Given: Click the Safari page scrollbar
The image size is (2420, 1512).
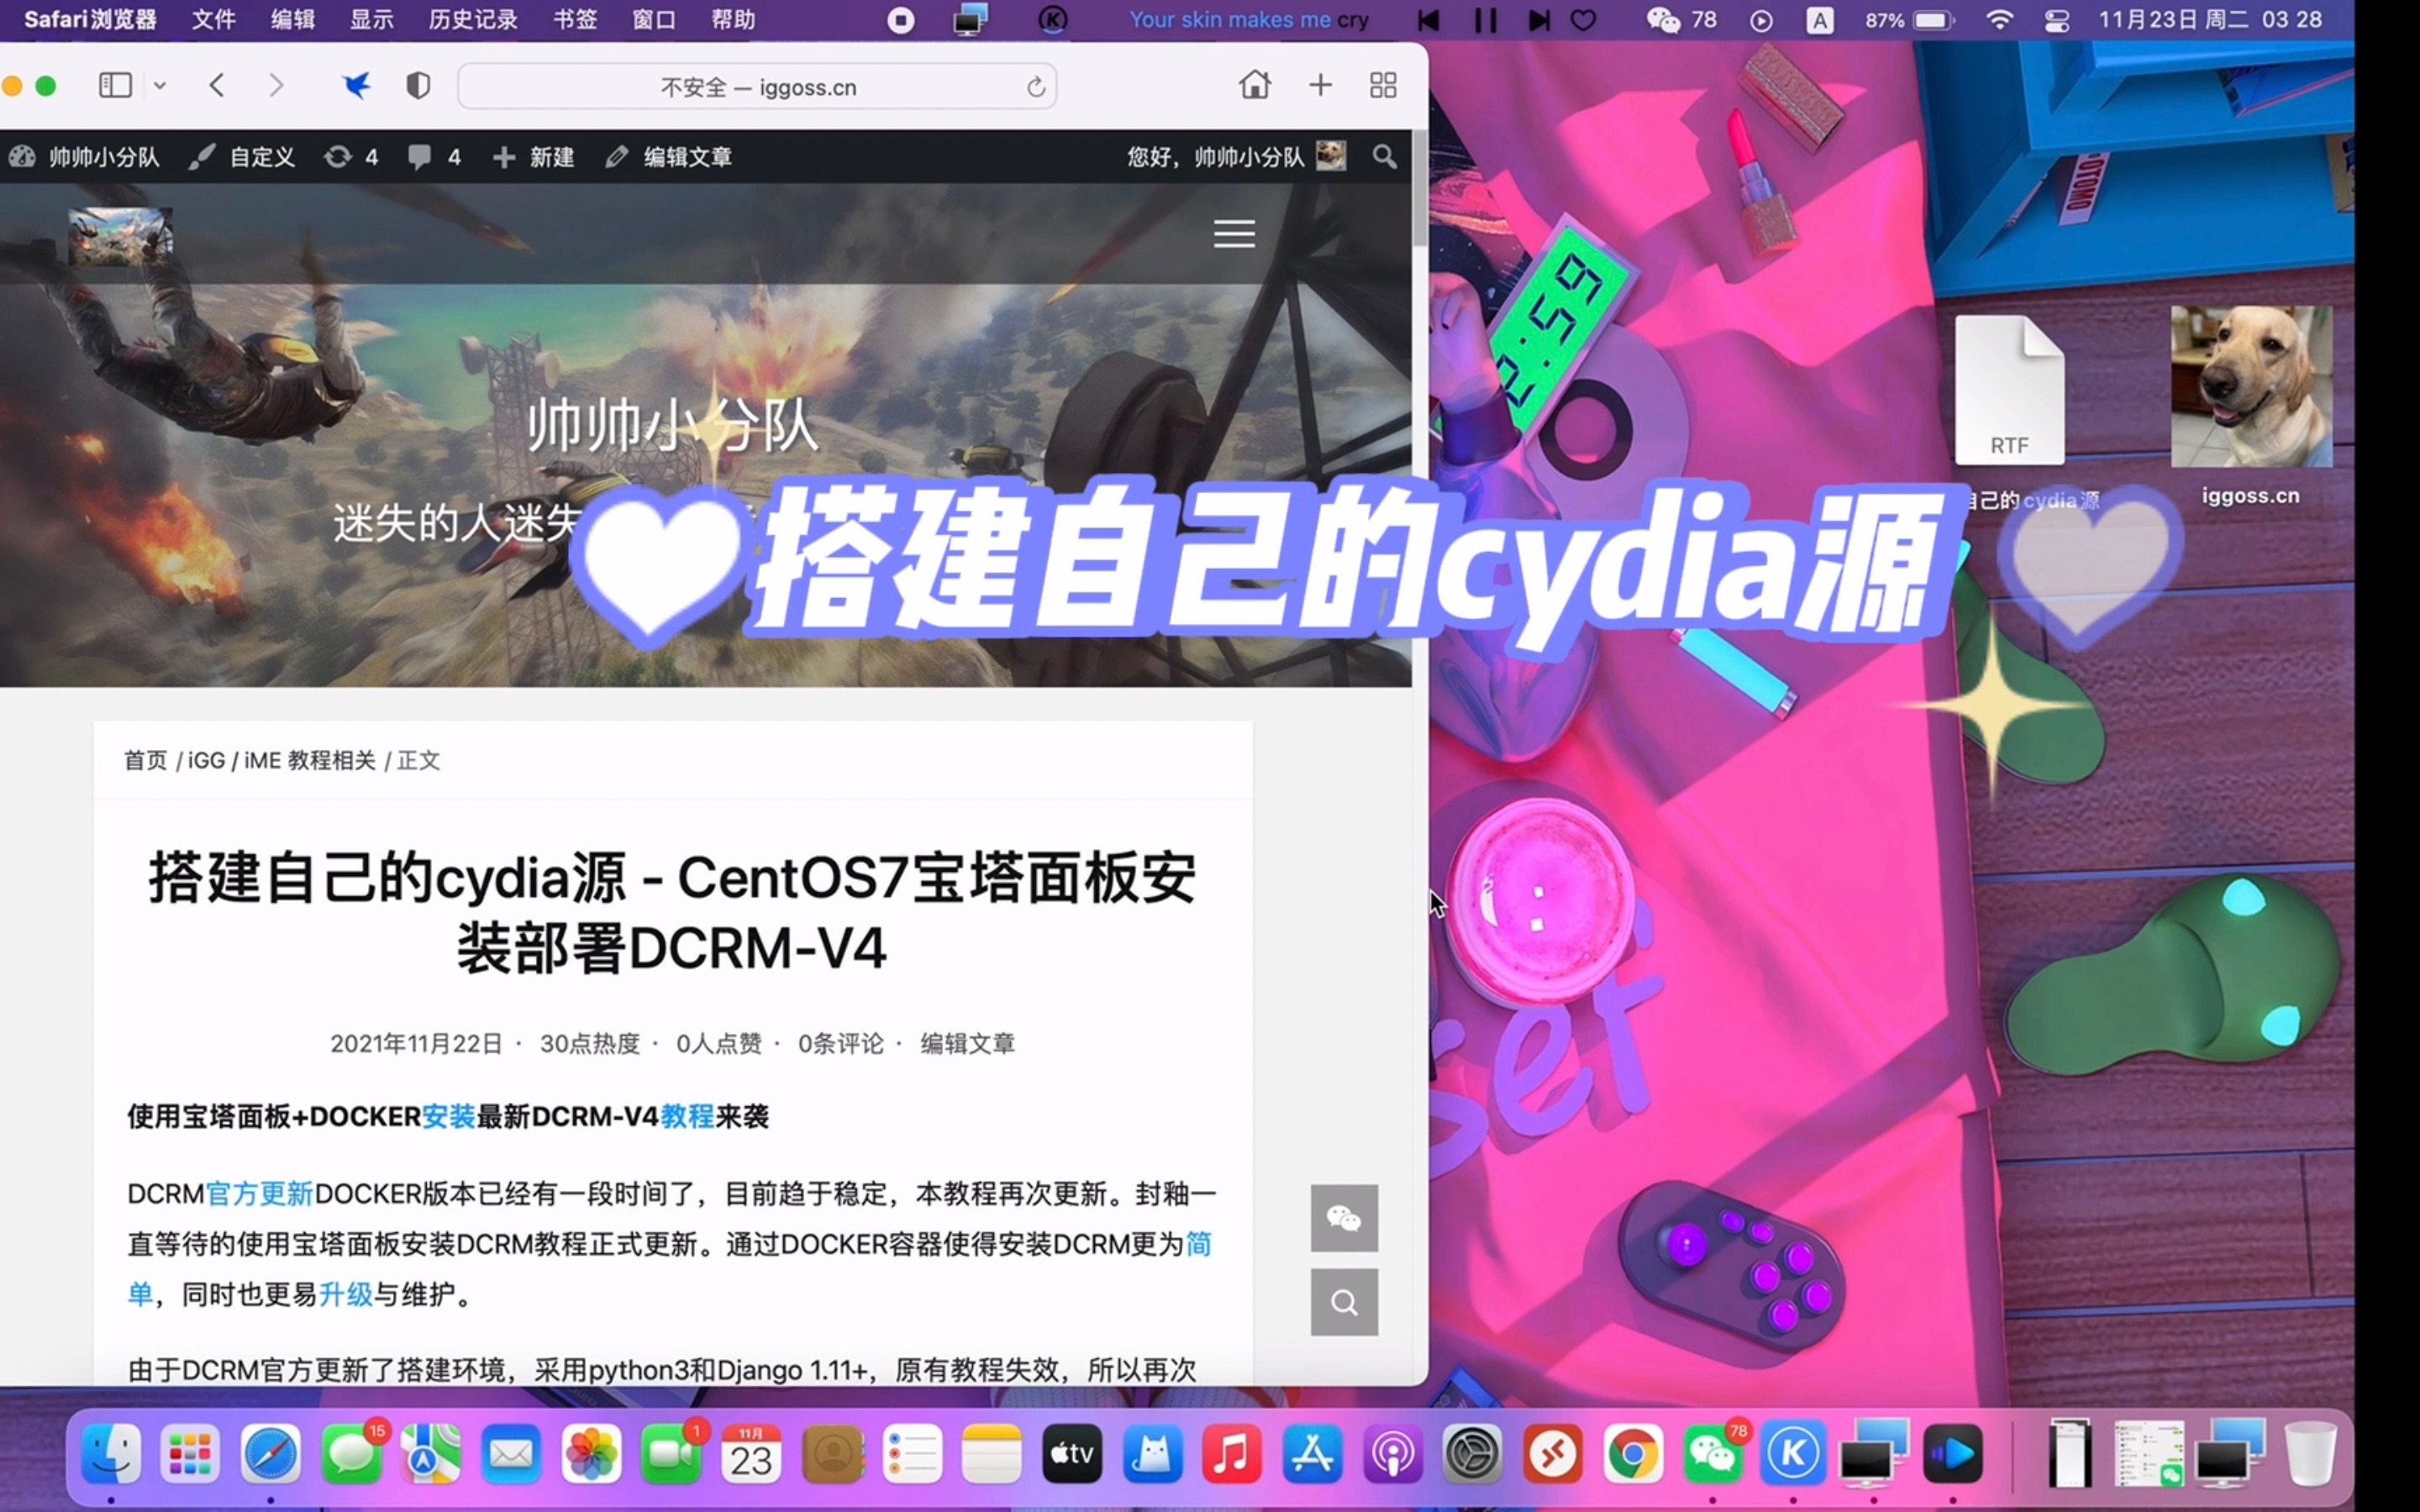Looking at the screenshot, I should pyautogui.click(x=1420, y=190).
